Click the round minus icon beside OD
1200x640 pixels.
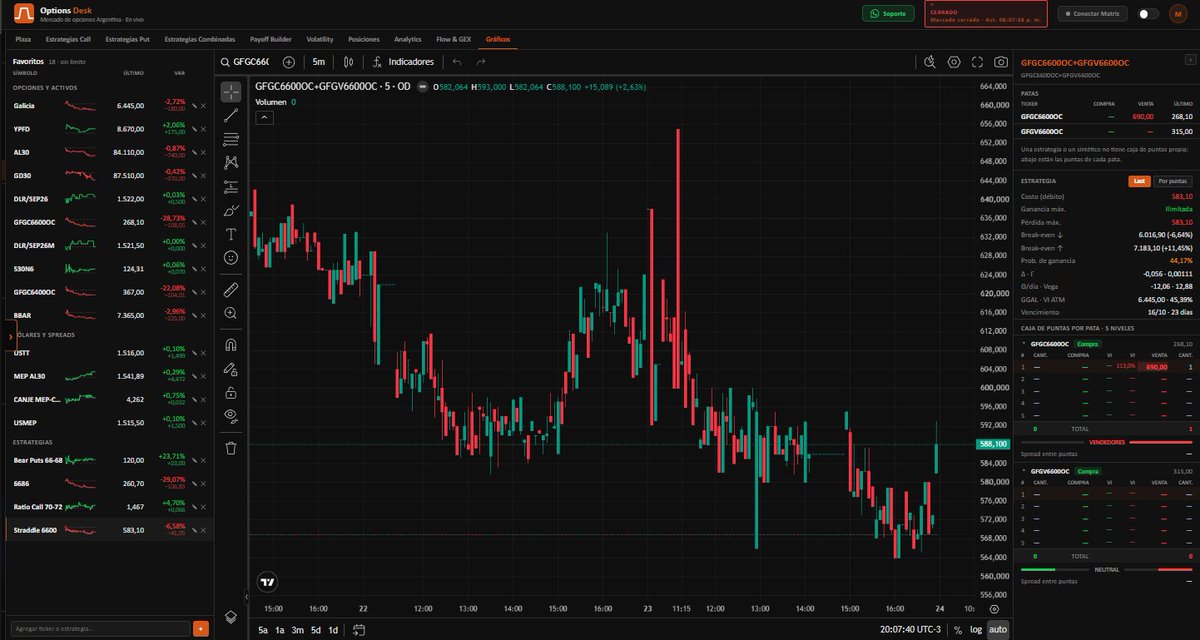(423, 87)
